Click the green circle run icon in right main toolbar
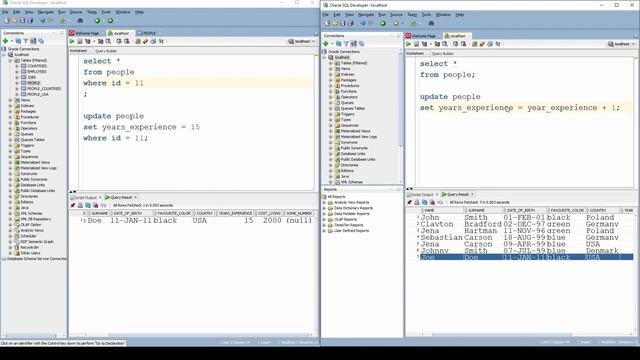Image resolution: width=640 pixels, height=360 pixels. coord(383,23)
